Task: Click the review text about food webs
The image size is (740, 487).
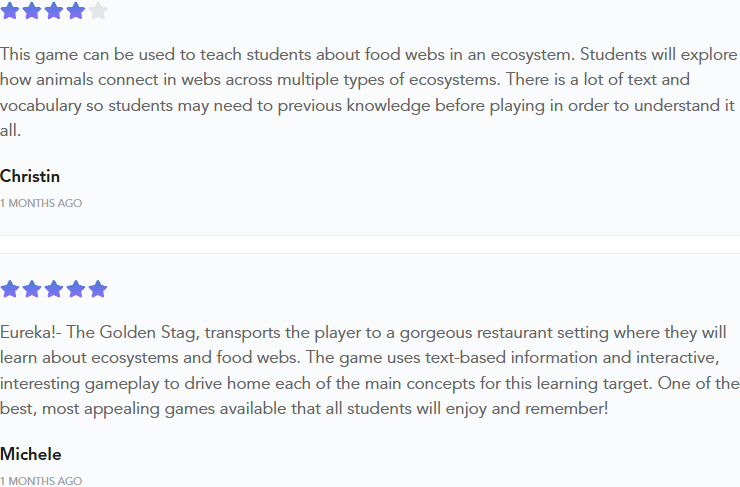Action: click(368, 92)
